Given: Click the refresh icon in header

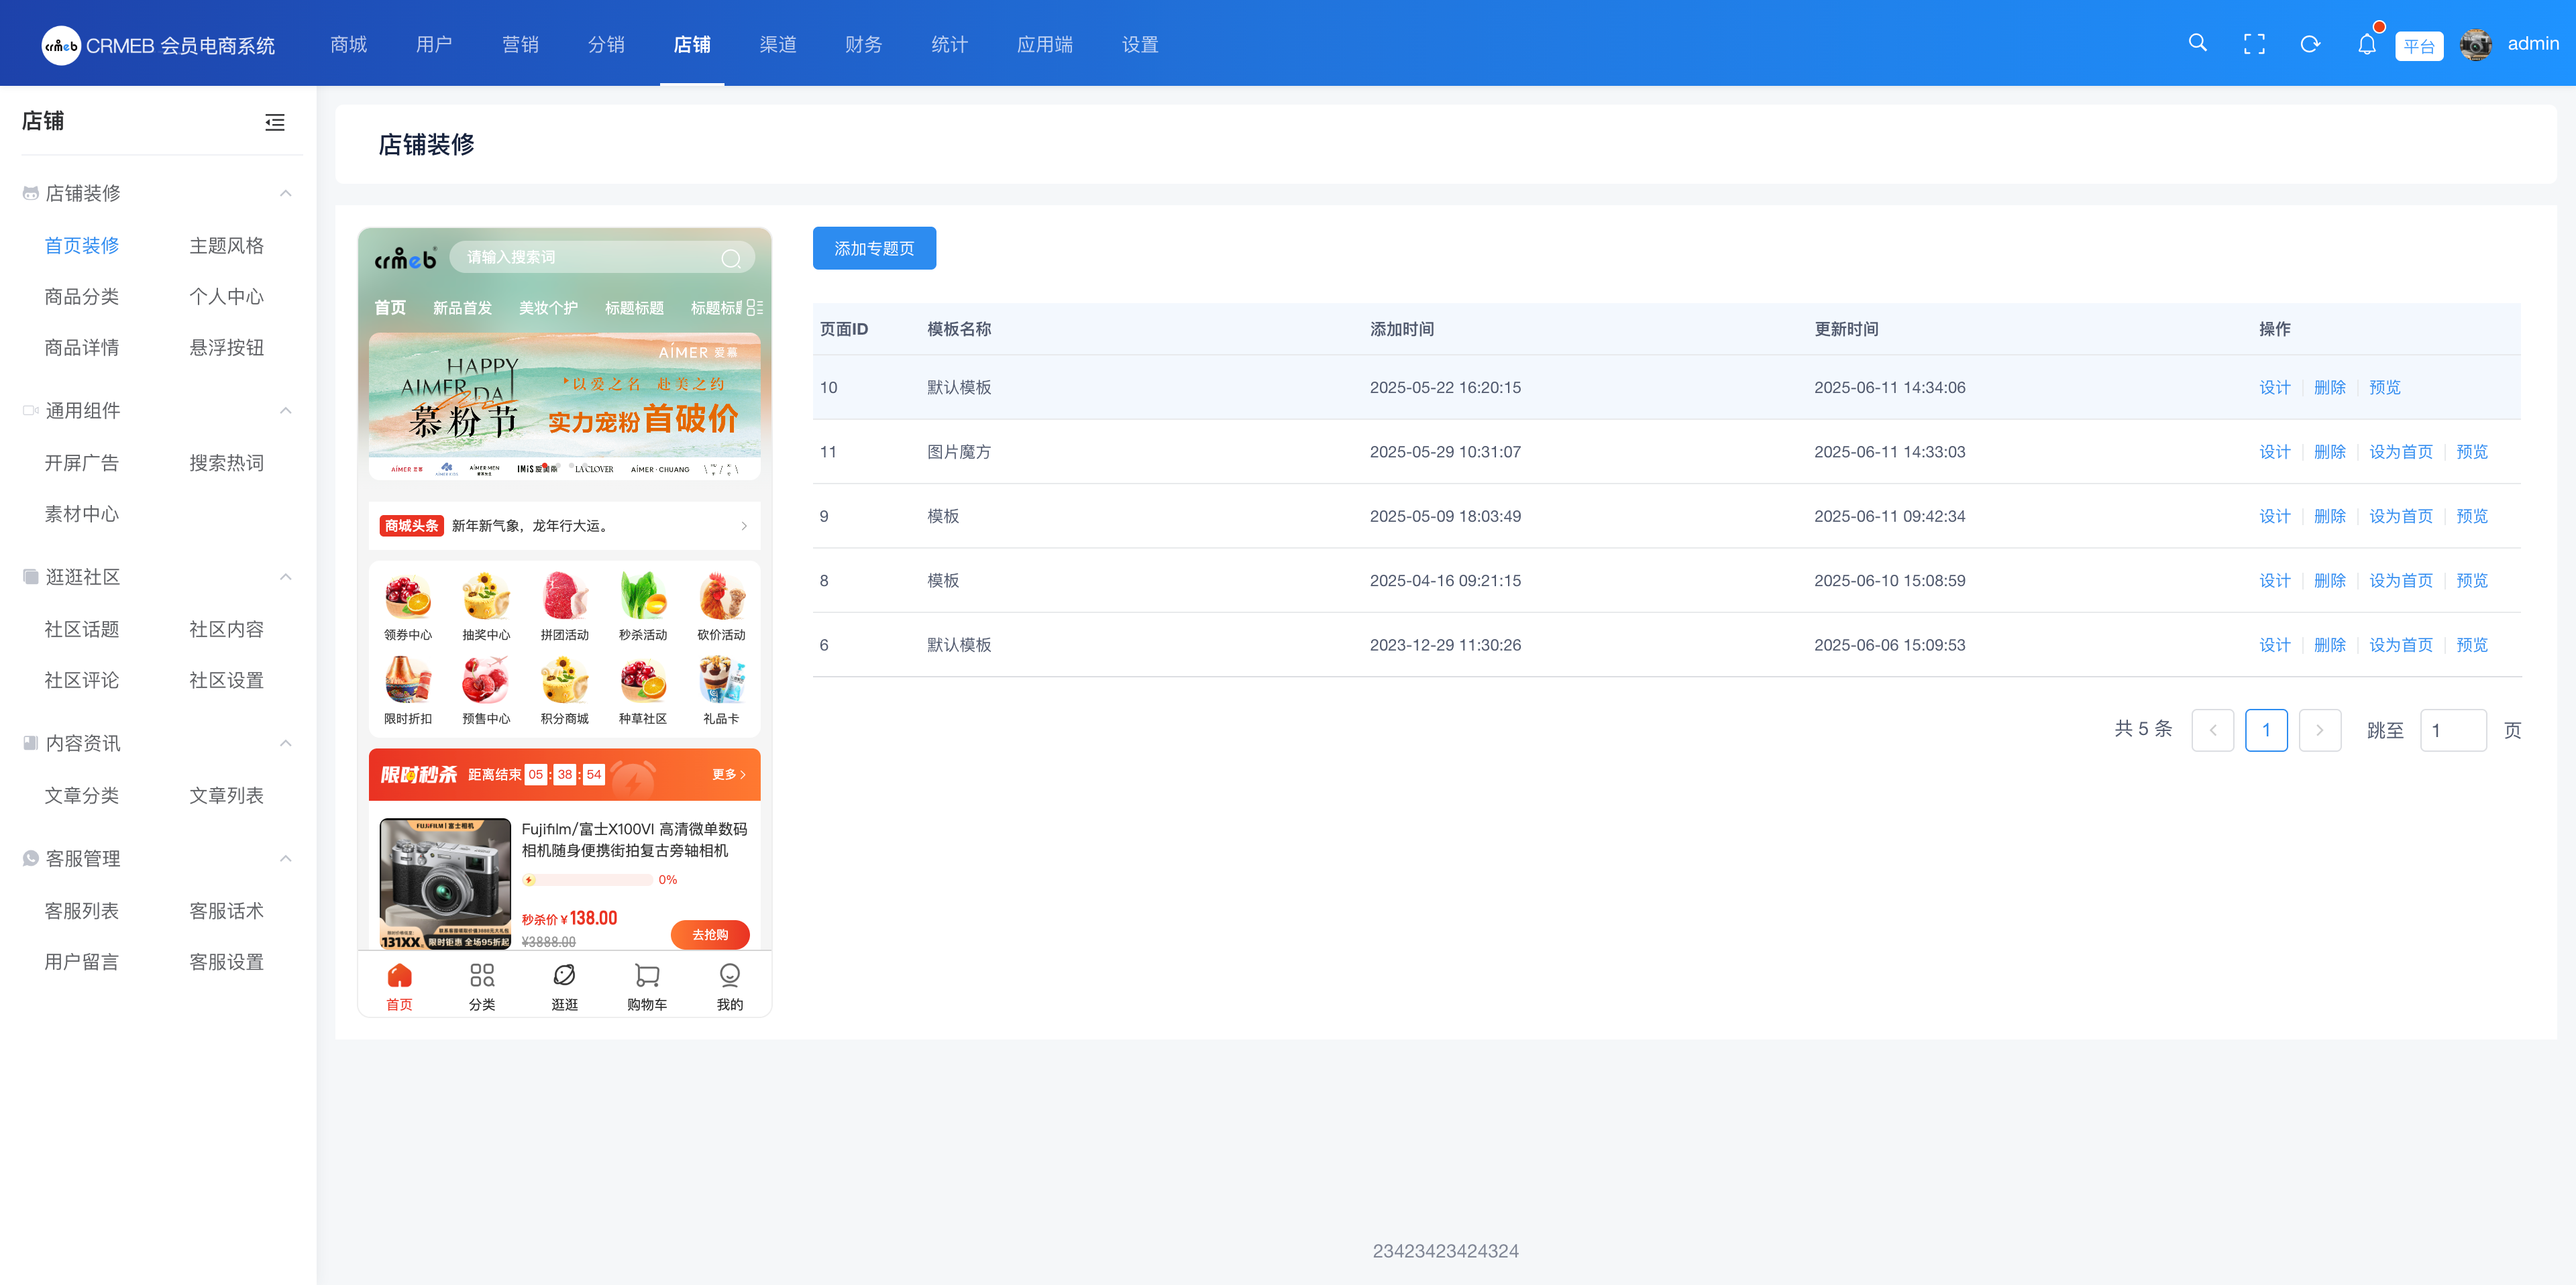Looking at the screenshot, I should [2310, 44].
